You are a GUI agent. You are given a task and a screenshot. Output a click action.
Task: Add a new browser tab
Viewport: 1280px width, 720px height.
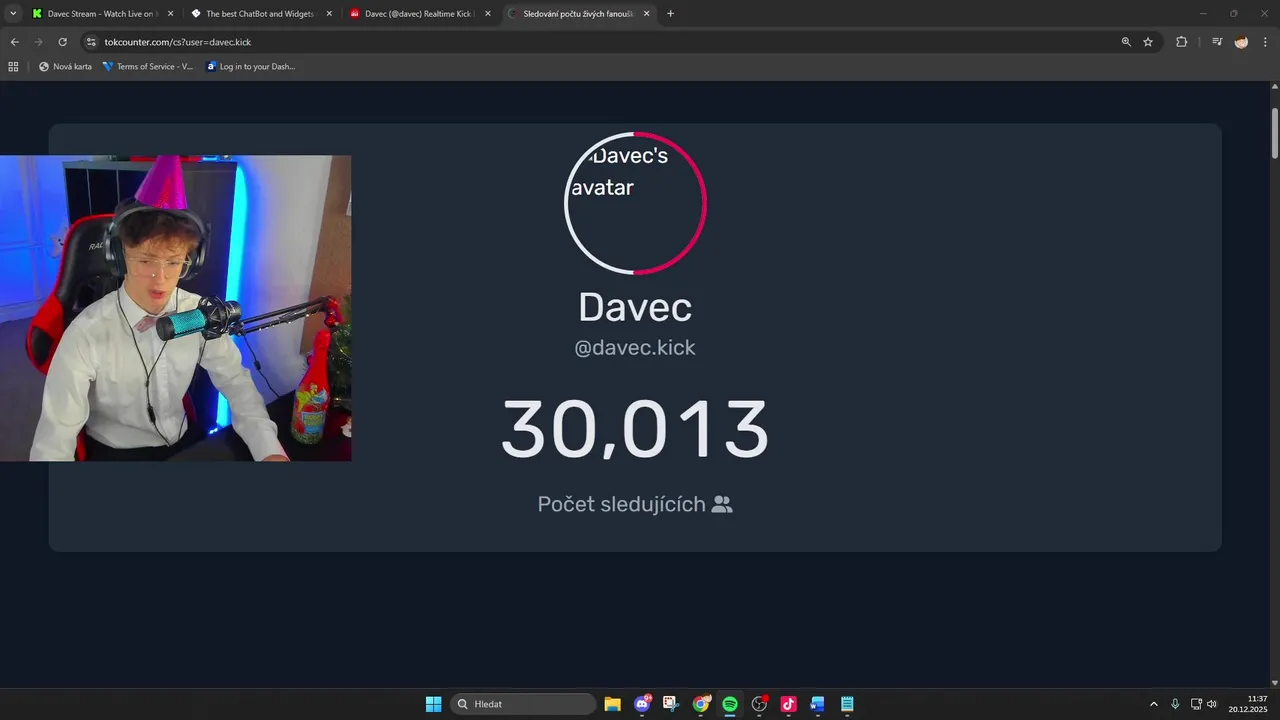pyautogui.click(x=670, y=14)
